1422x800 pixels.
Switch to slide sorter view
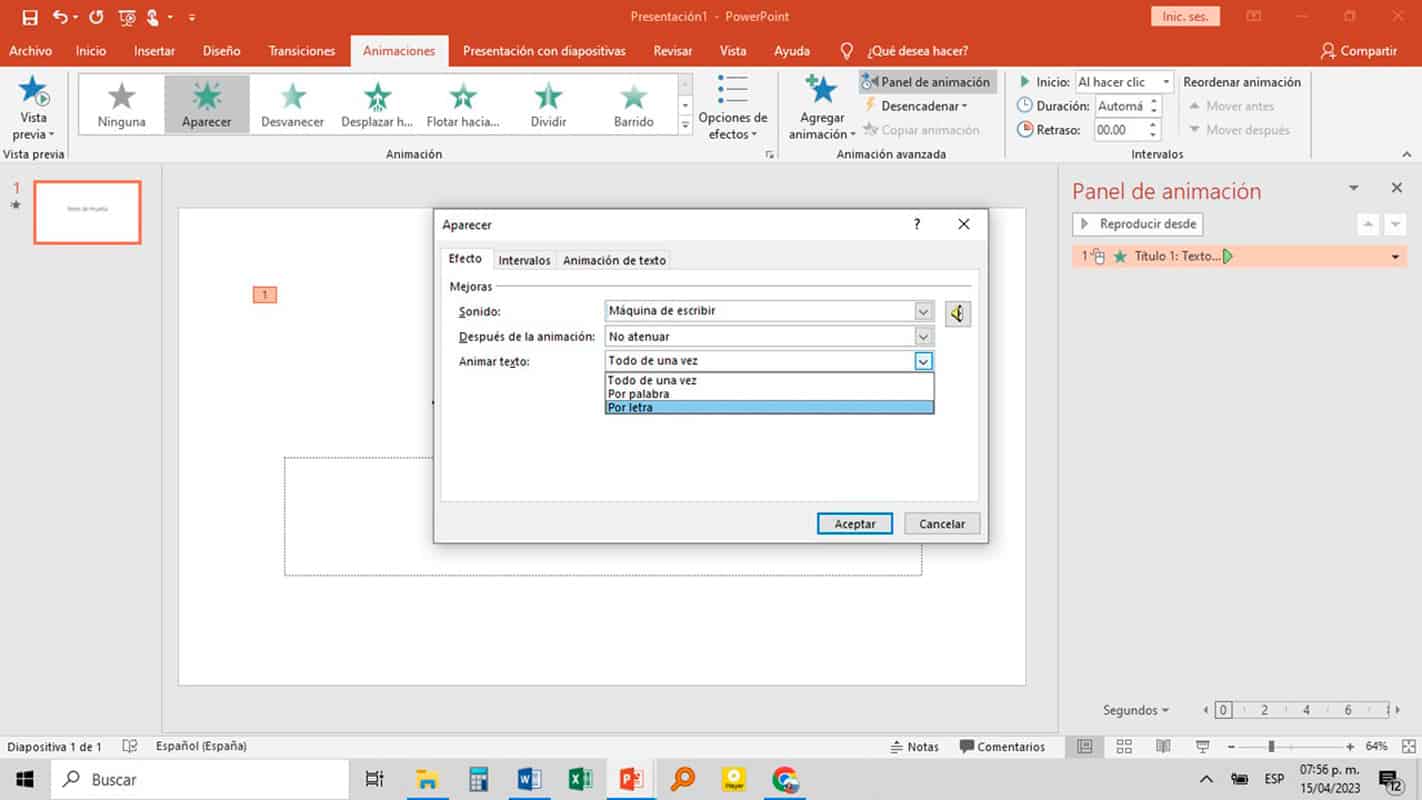pyautogui.click(x=1124, y=747)
